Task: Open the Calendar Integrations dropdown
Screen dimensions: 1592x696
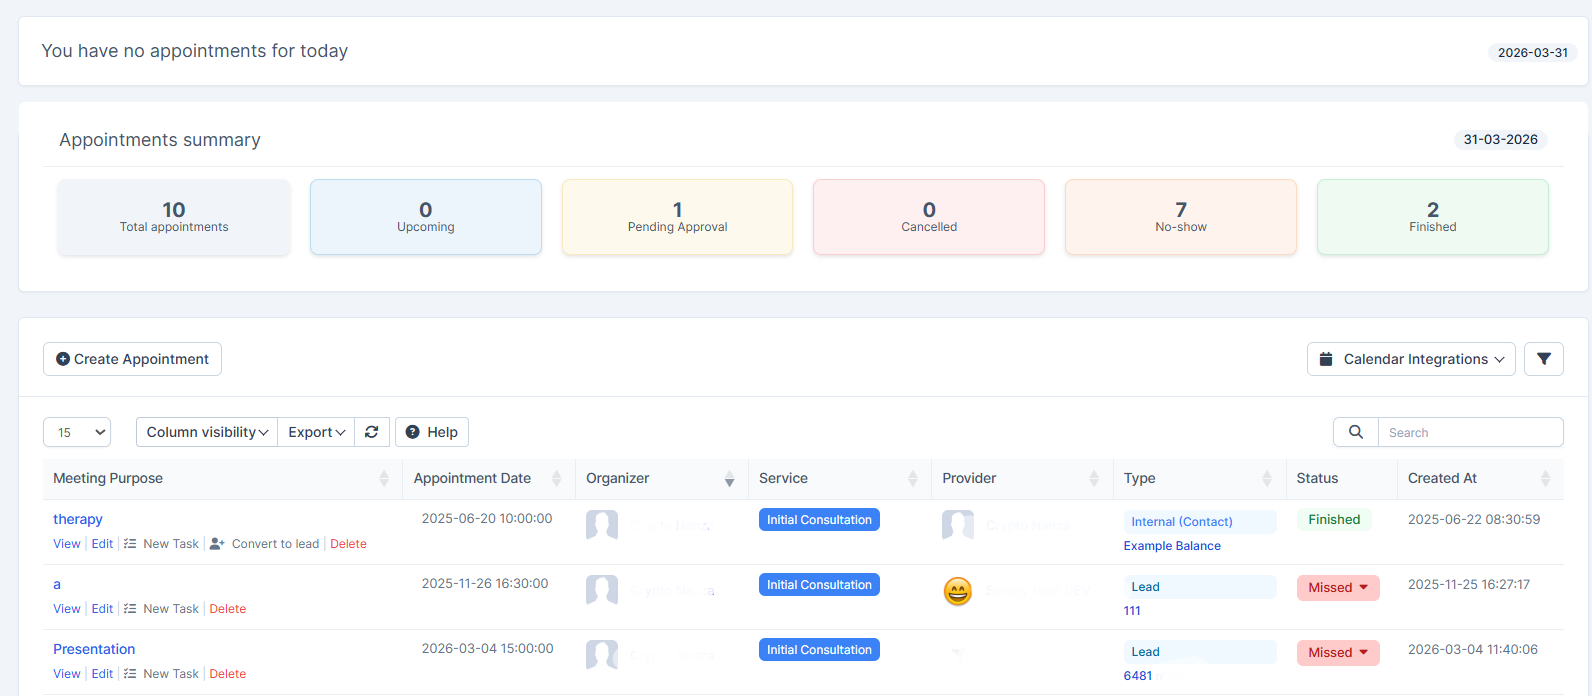Action: [x=1410, y=359]
